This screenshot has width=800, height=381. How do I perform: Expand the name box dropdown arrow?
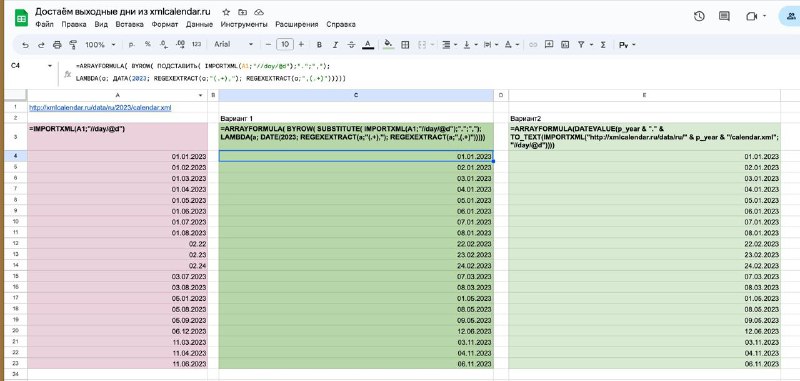[x=49, y=66]
